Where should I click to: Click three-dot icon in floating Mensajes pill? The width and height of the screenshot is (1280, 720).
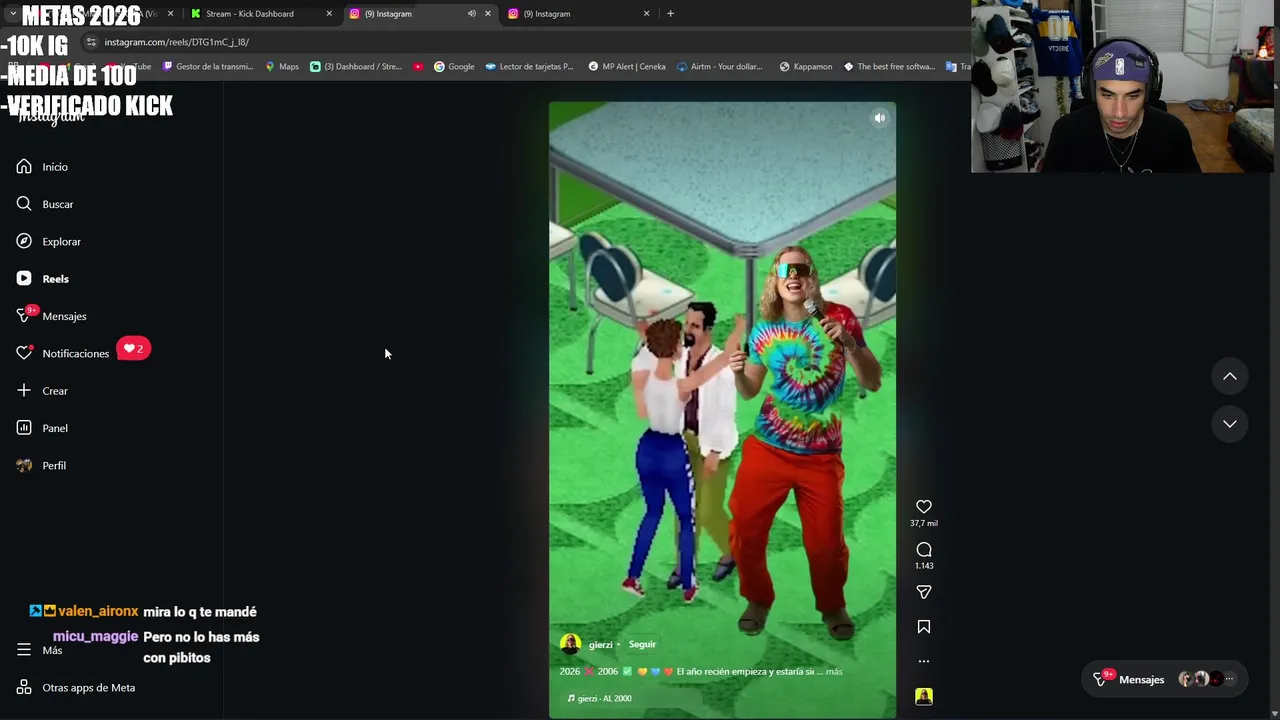1230,679
